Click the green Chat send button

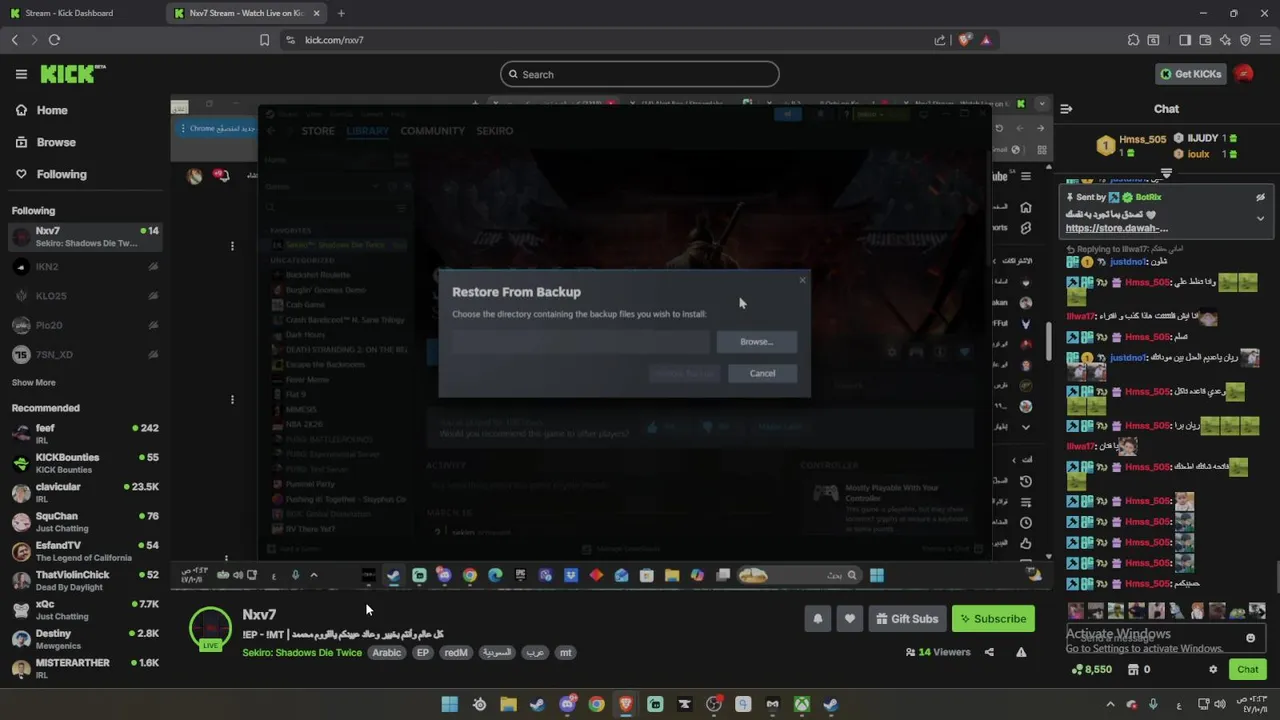pyautogui.click(x=1248, y=670)
